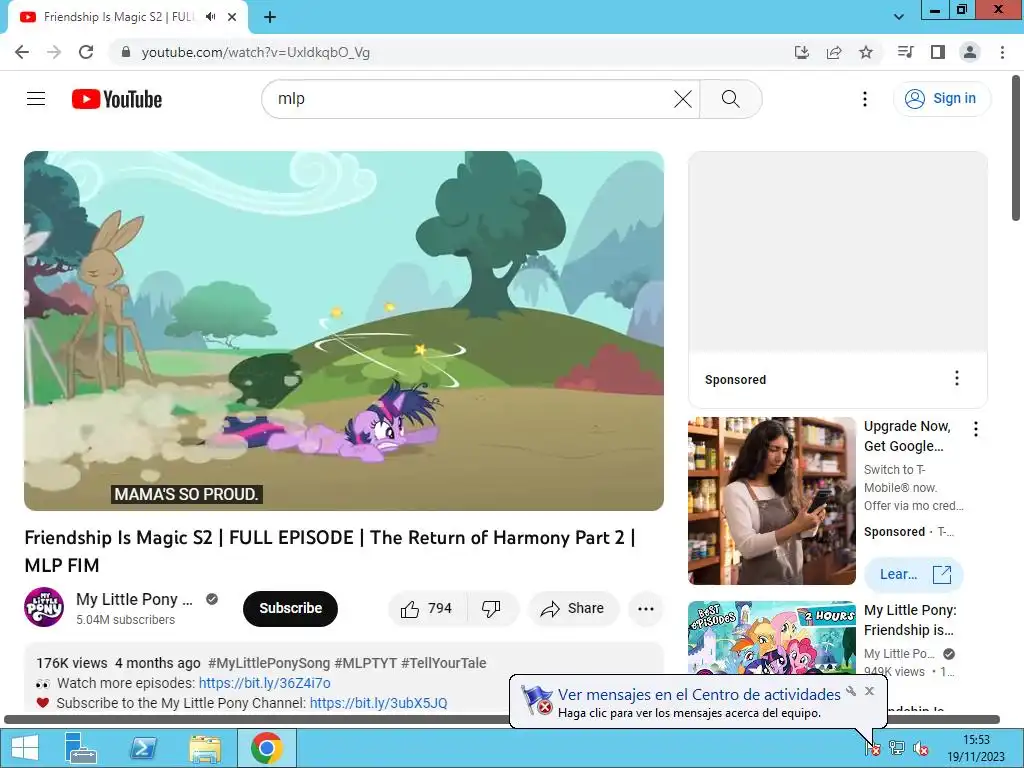Launch PowerShell from the taskbar
The height and width of the screenshot is (768, 1024).
click(143, 748)
